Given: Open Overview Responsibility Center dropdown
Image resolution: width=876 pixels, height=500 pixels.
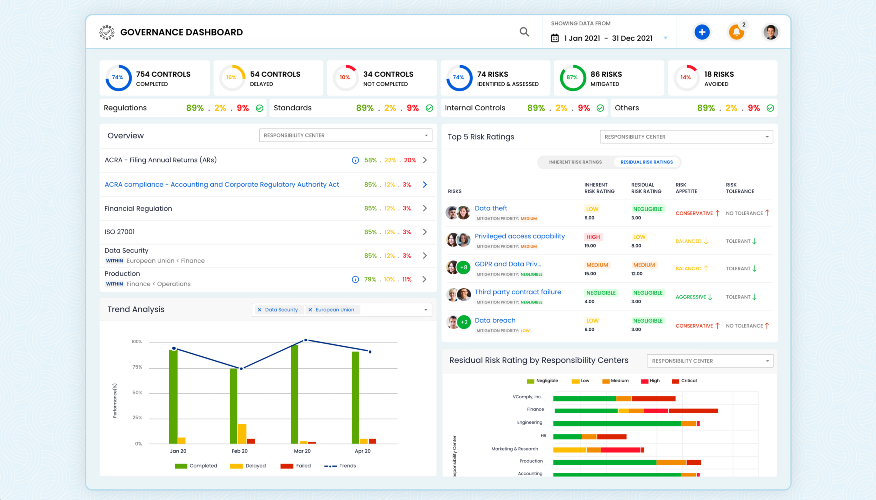Looking at the screenshot, I should coord(345,135).
